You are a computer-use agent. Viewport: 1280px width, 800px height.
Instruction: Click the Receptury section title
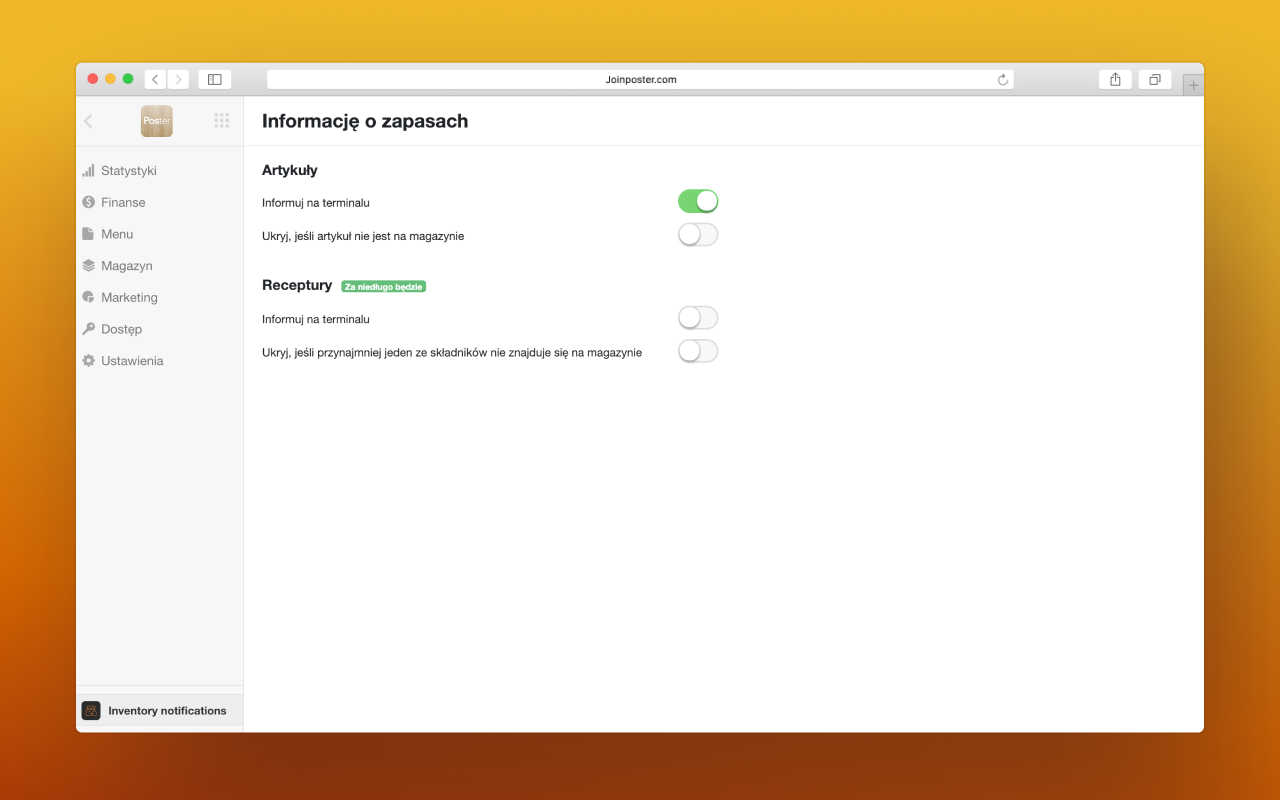tap(297, 285)
